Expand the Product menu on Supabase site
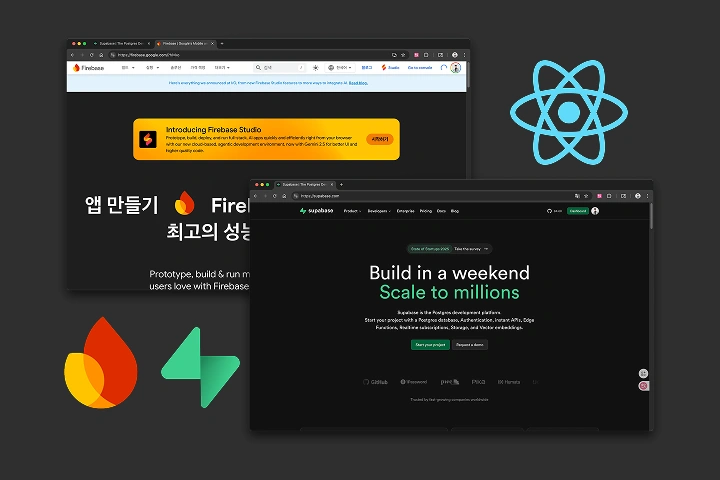Screen dimensions: 720x480 pos(352,211)
